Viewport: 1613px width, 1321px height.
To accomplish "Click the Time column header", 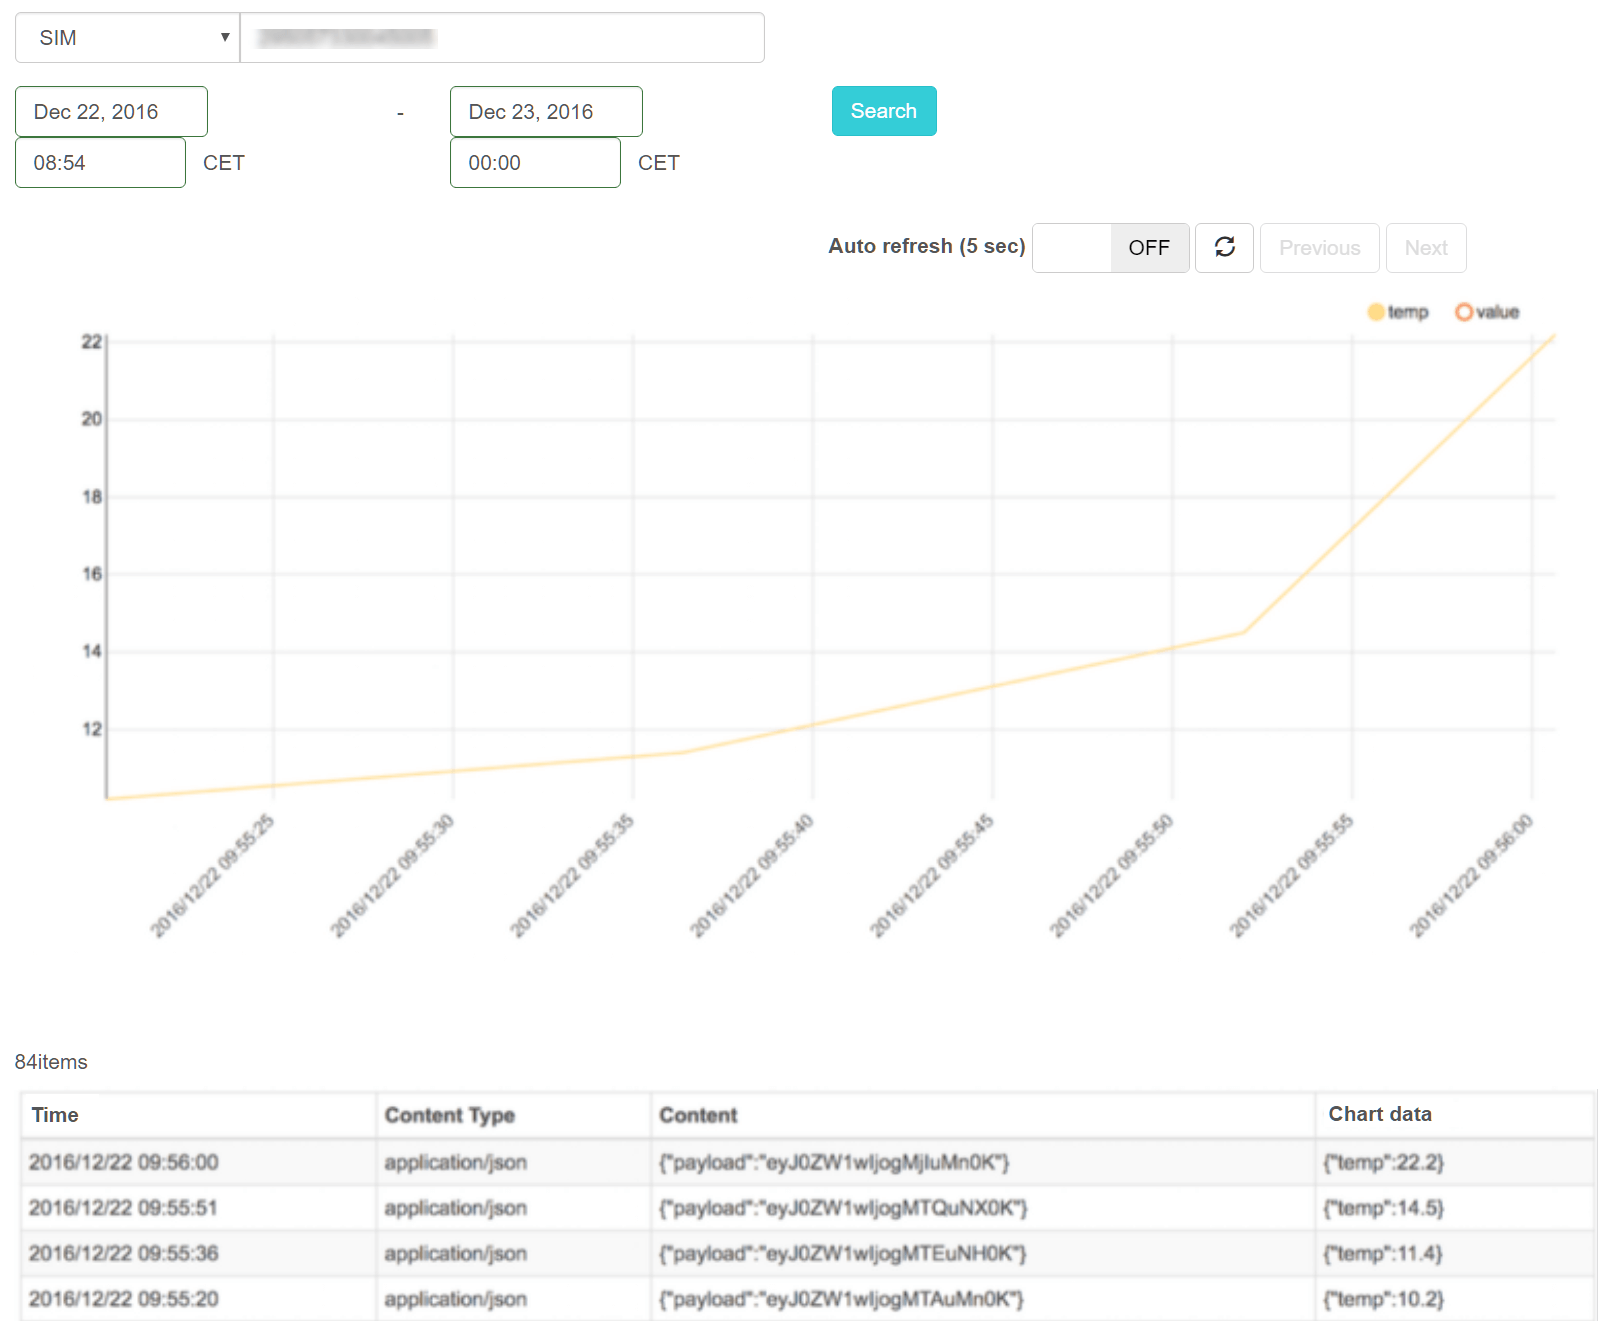I will click(55, 1115).
